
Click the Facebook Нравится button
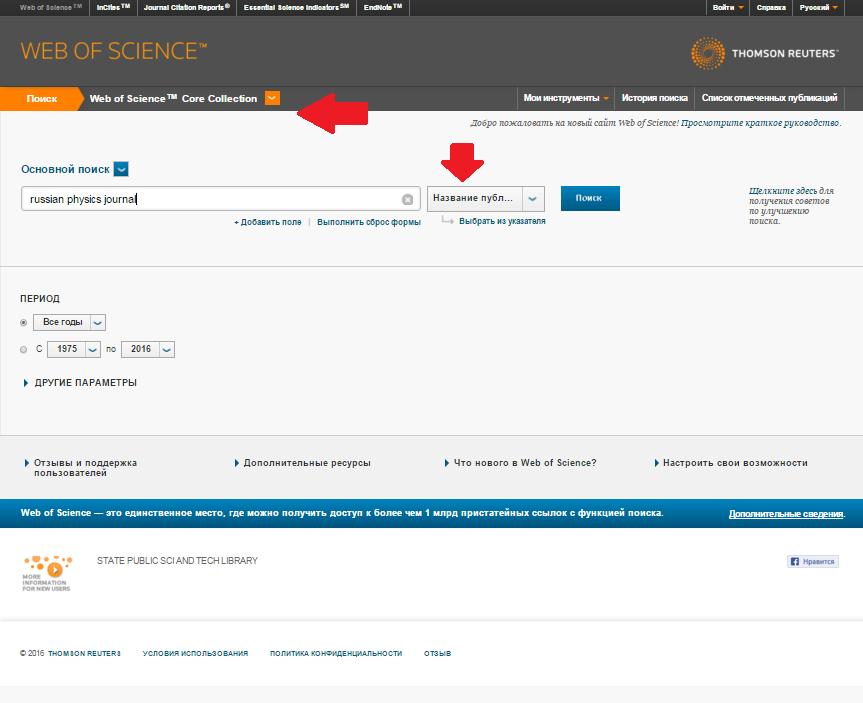813,562
